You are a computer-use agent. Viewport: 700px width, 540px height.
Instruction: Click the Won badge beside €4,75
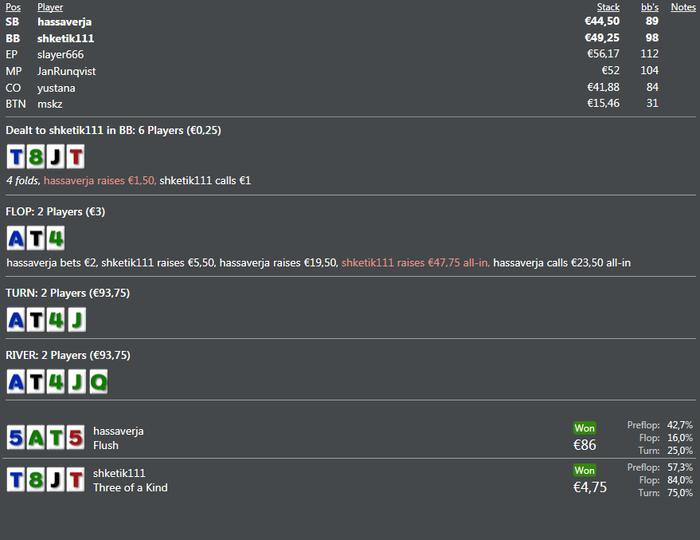584,470
